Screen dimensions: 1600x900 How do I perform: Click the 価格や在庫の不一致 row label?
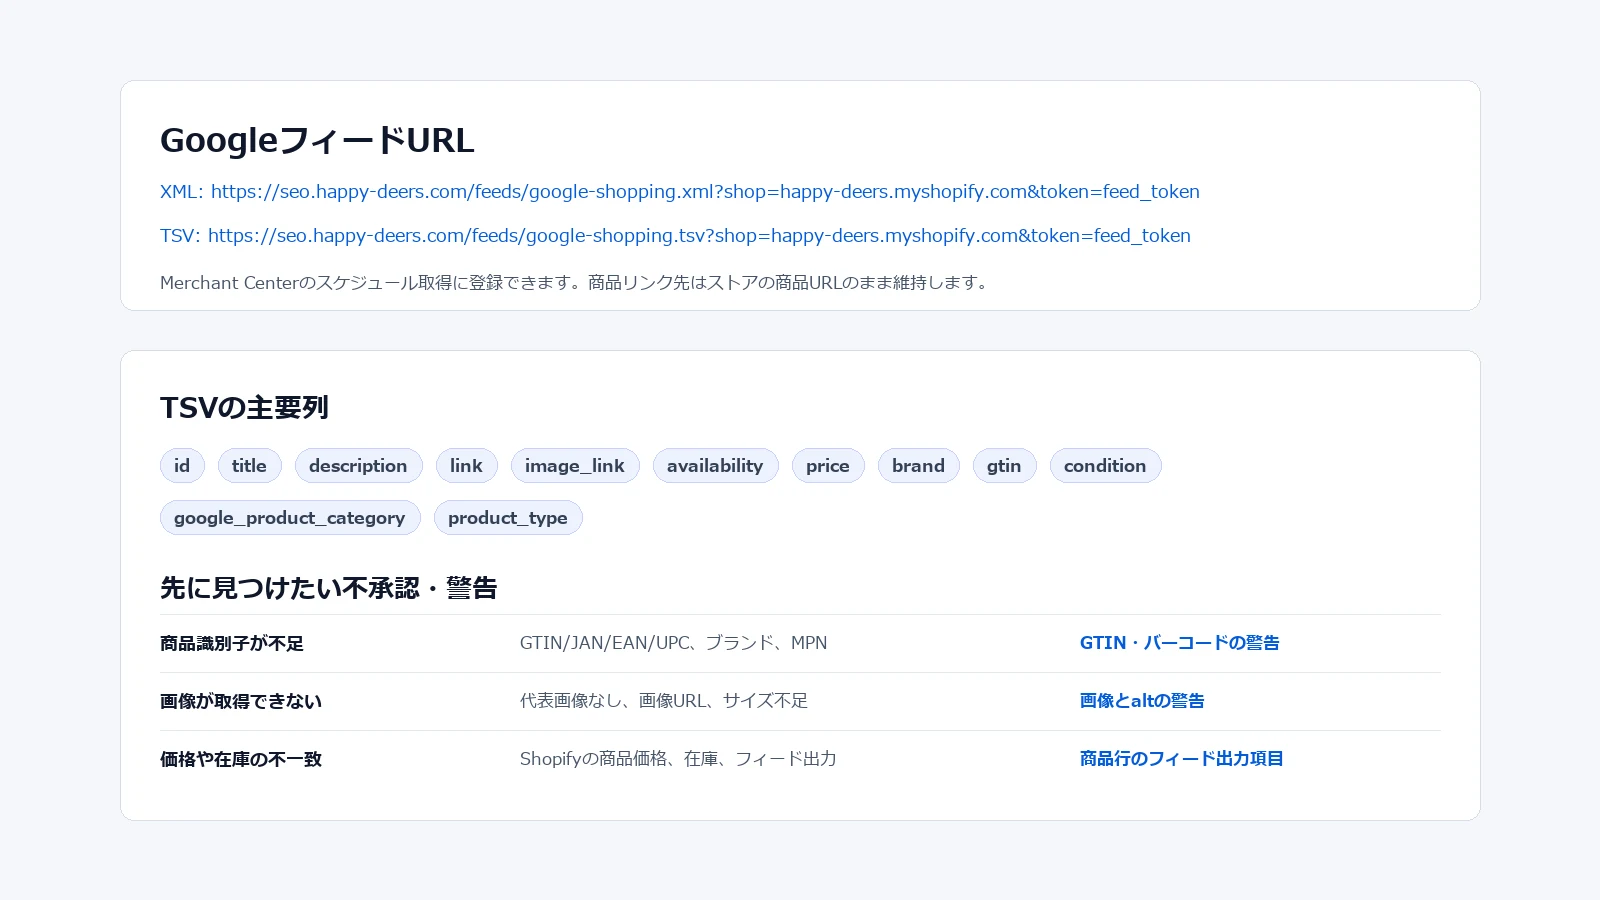click(x=241, y=760)
